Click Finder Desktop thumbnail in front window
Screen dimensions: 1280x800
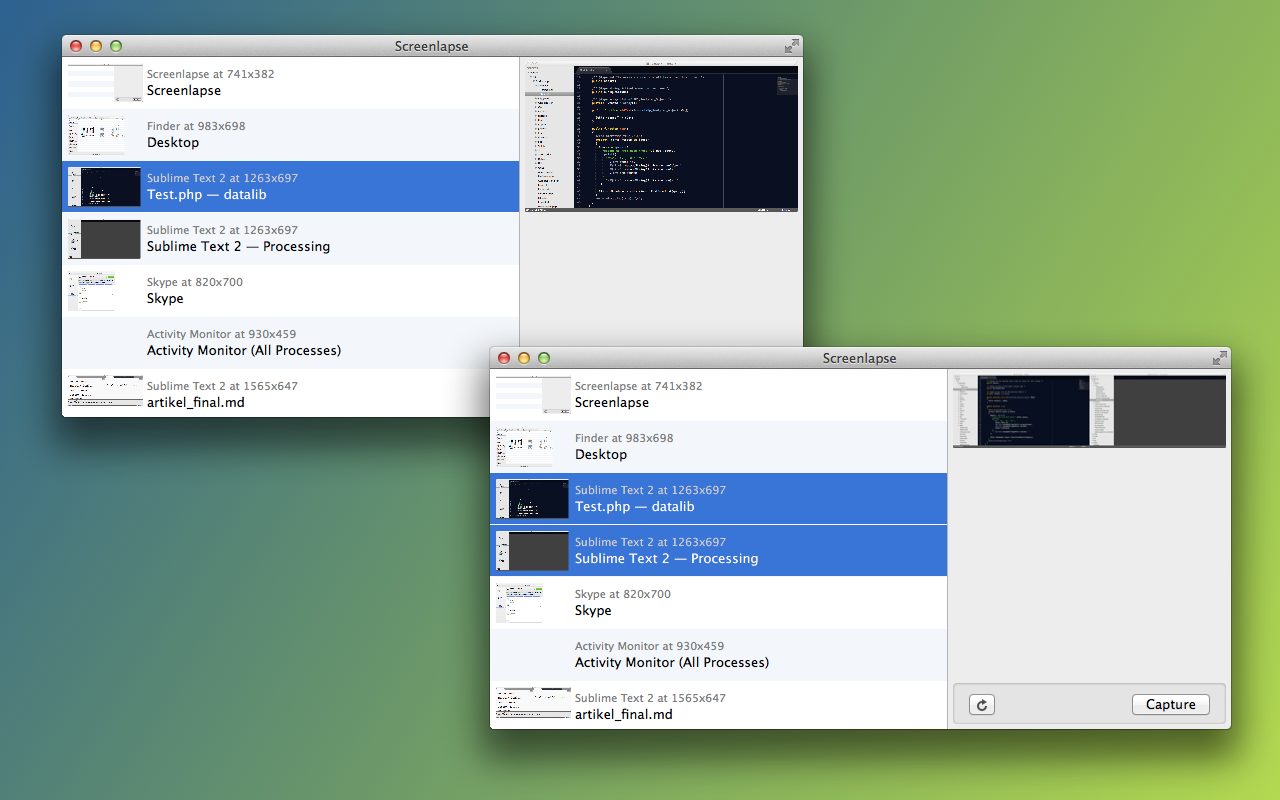(x=524, y=447)
